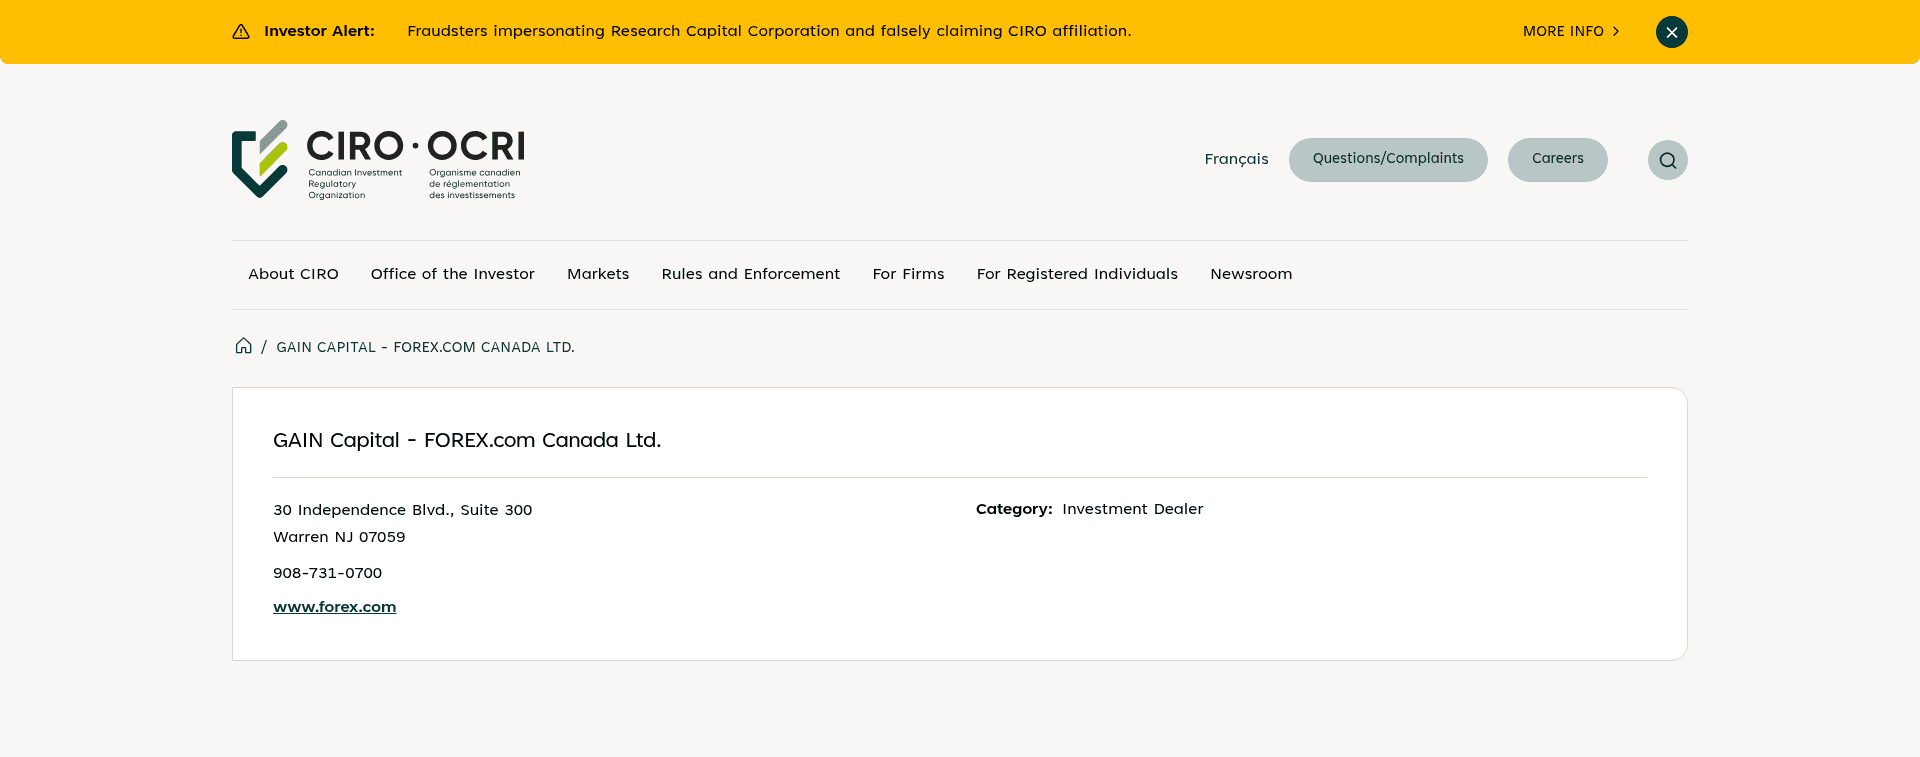This screenshot has width=1920, height=757.
Task: Open Rules and Enforcement menu
Action: tap(751, 274)
